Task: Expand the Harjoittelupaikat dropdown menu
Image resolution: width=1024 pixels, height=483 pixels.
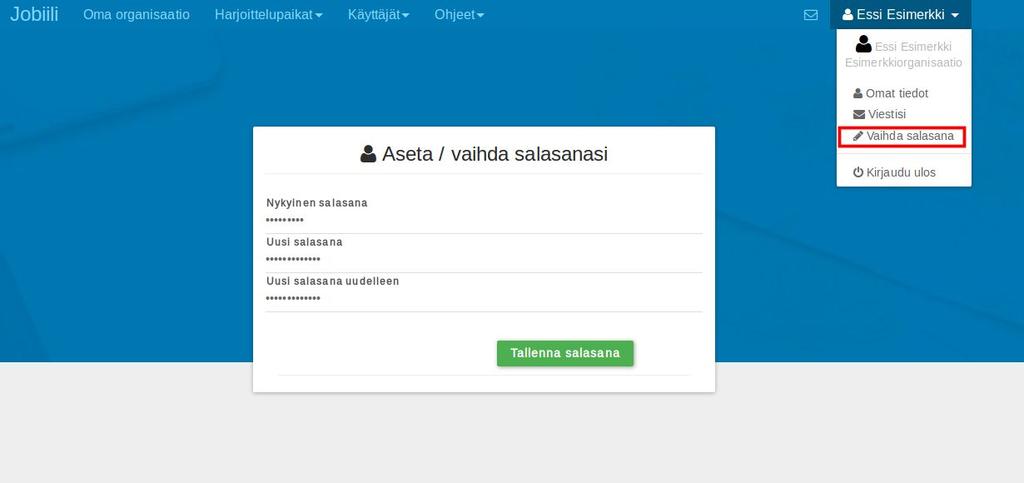Action: [x=268, y=14]
